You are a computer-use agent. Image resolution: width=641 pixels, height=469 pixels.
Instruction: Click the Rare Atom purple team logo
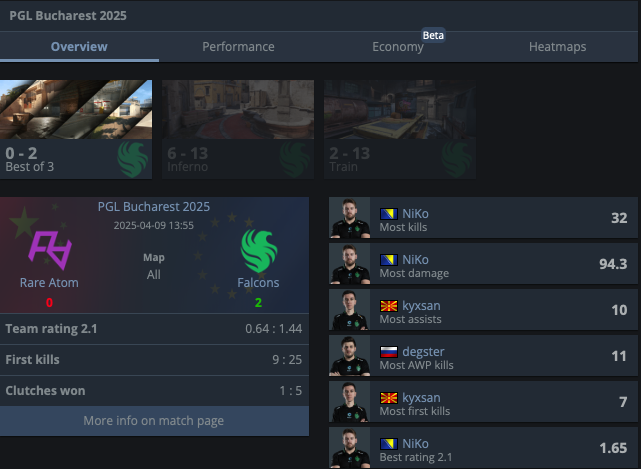click(50, 250)
